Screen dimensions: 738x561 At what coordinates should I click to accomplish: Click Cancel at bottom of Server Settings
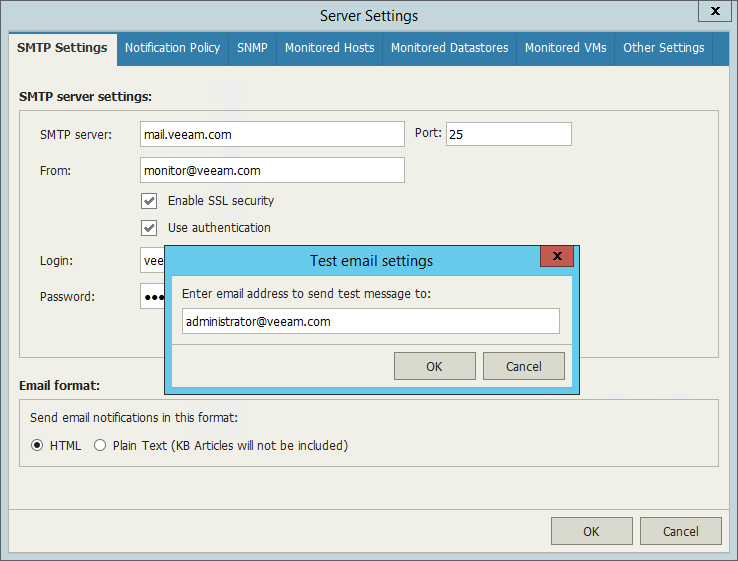(x=681, y=531)
